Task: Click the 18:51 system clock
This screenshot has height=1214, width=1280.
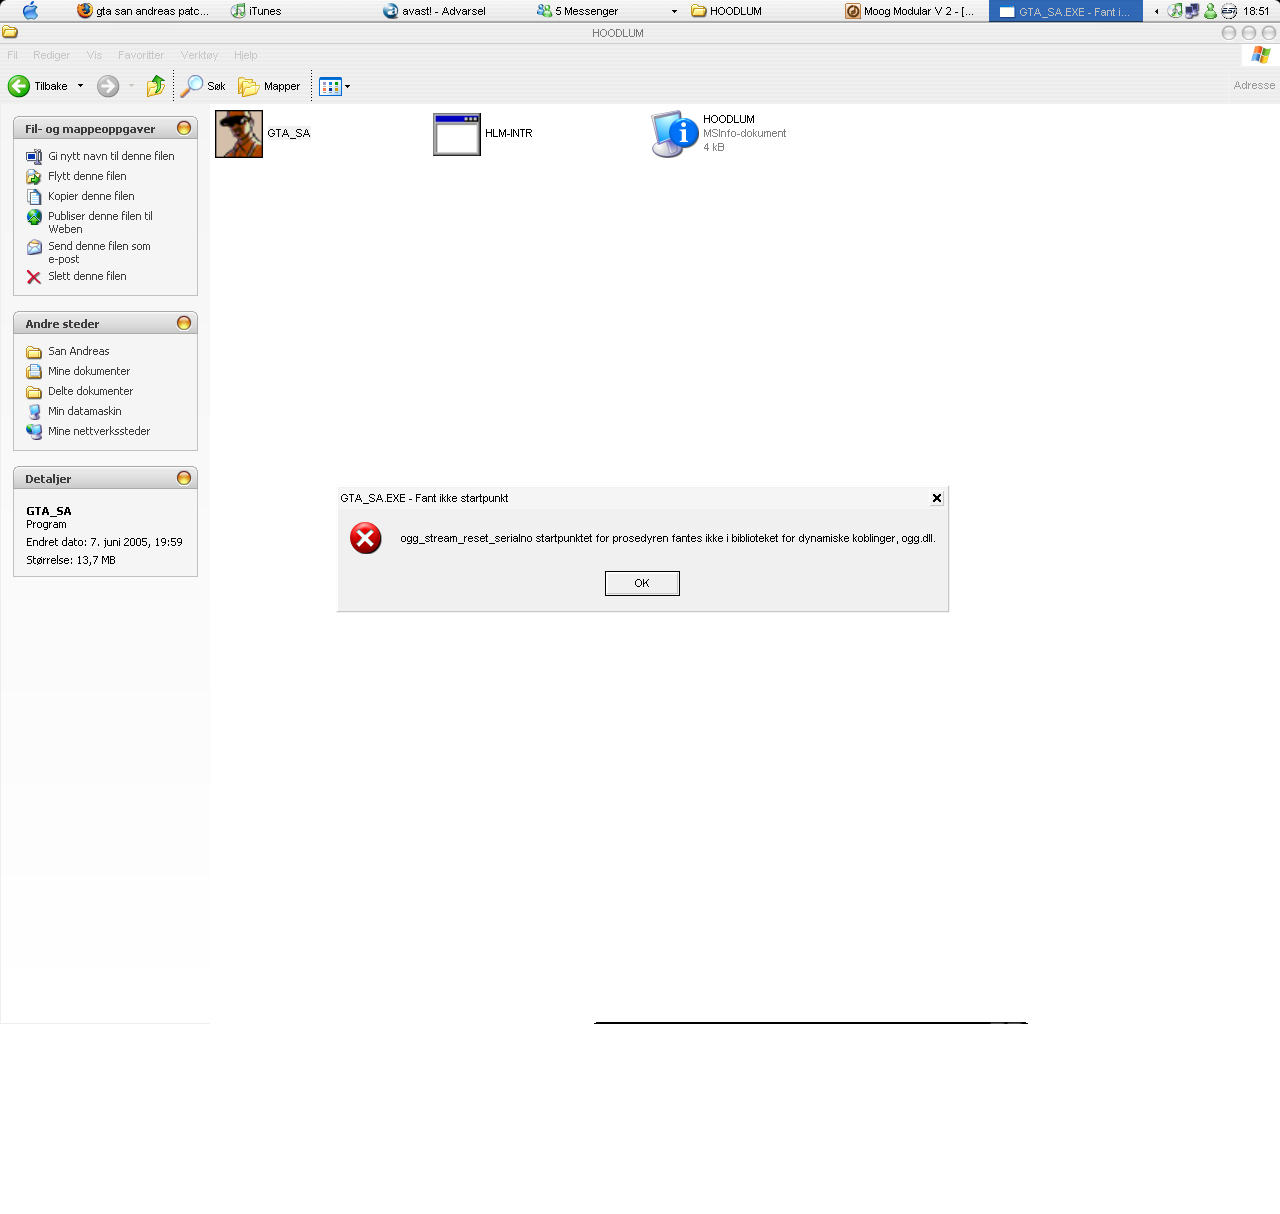Action: 1256,11
